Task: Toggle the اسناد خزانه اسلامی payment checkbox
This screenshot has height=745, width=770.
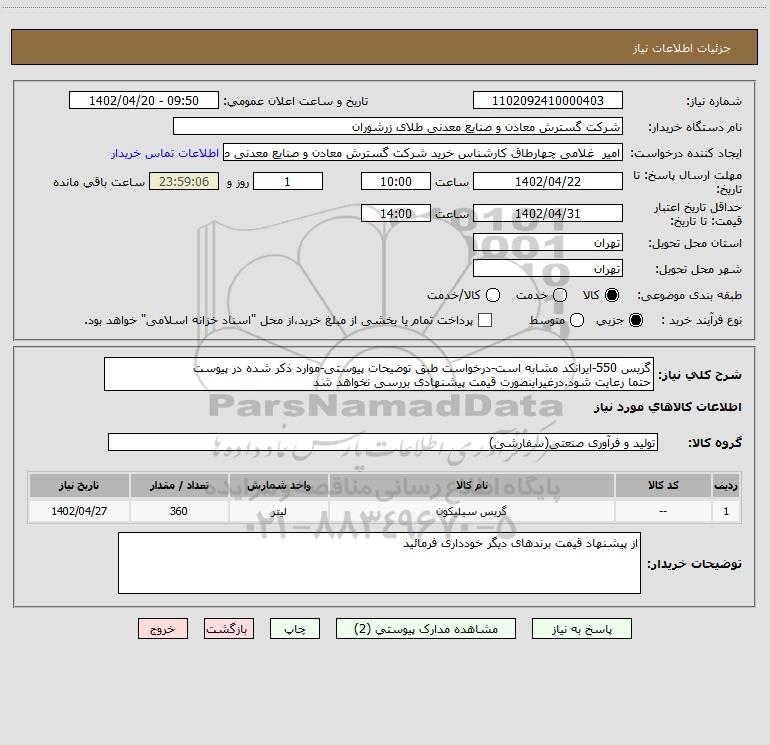Action: click(485, 320)
